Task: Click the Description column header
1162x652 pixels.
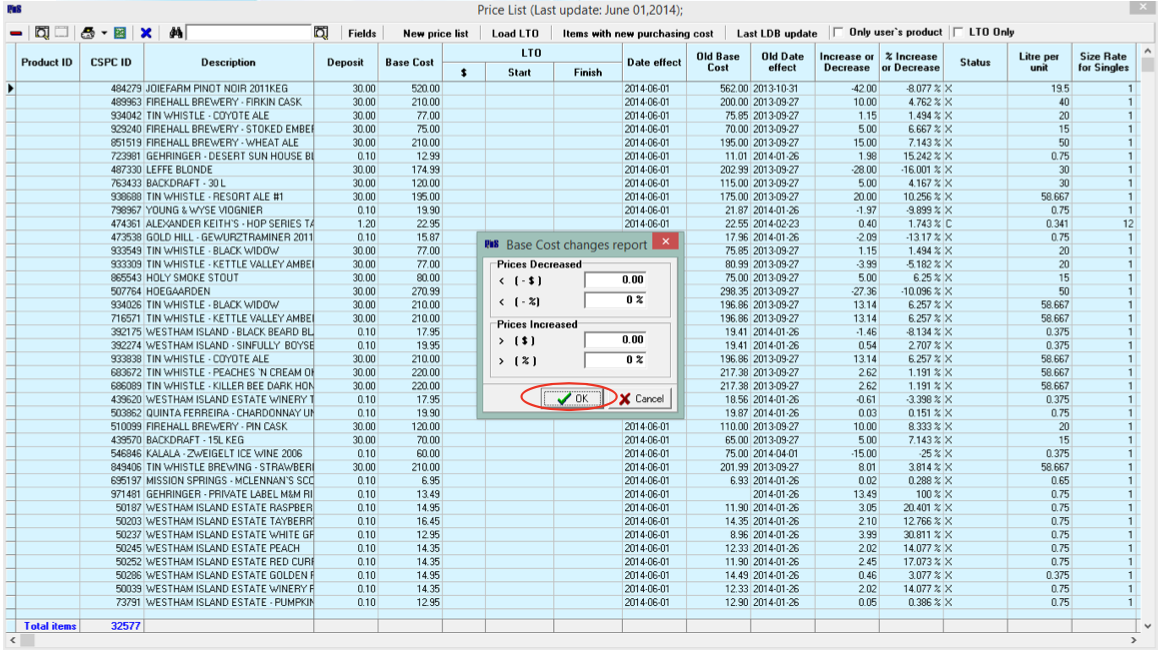Action: pyautogui.click(x=228, y=62)
